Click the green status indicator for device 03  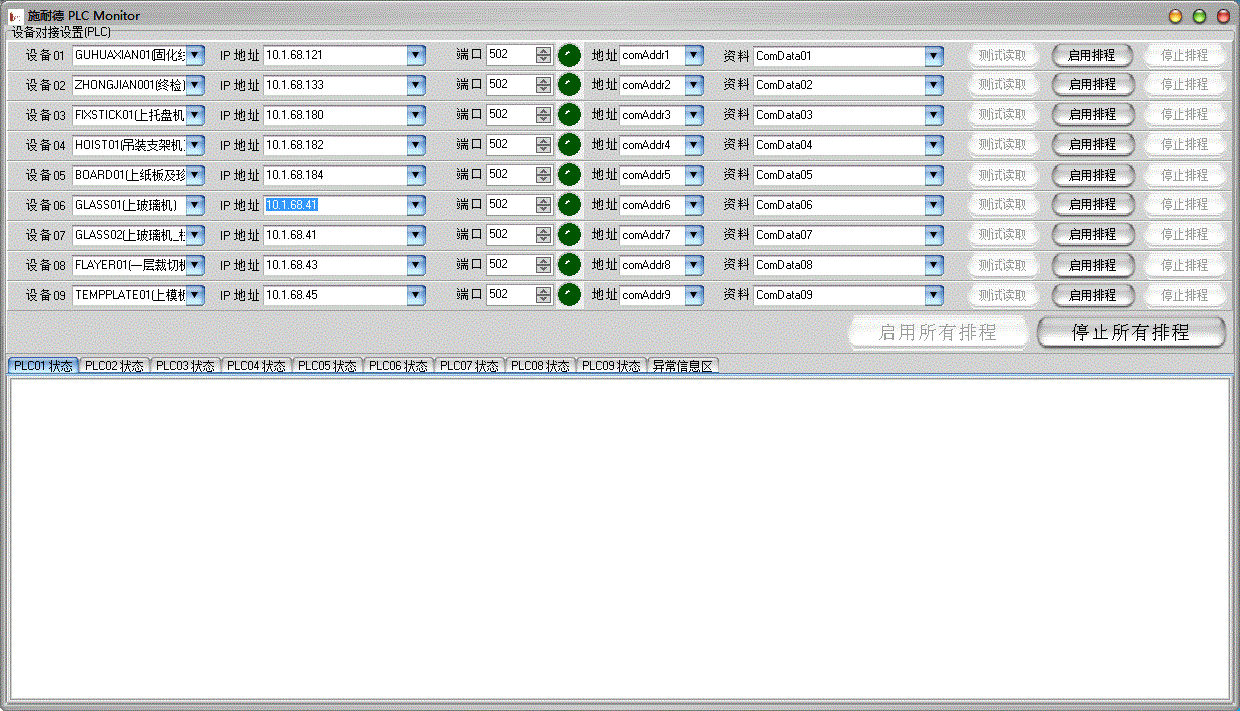(x=569, y=115)
